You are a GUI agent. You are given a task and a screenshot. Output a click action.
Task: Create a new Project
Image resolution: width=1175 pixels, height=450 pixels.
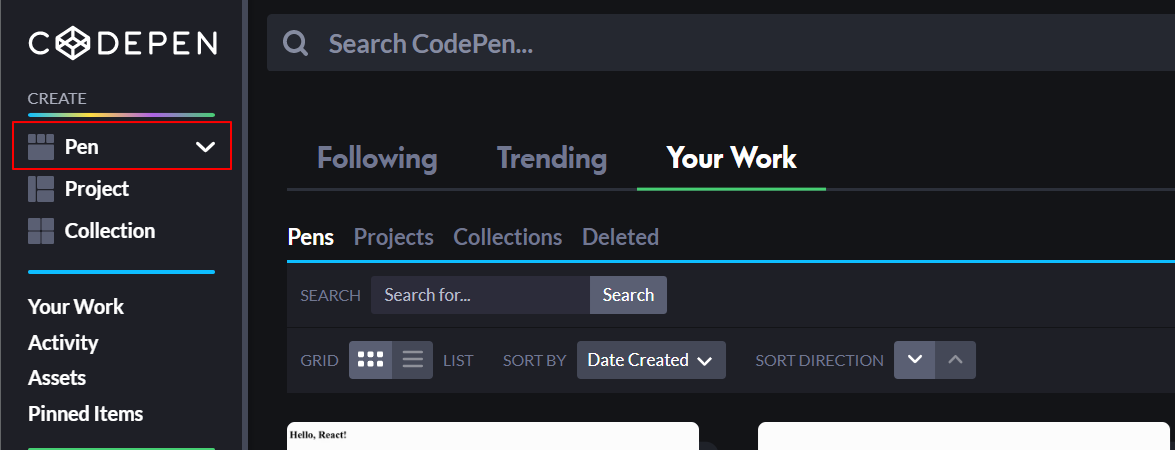[97, 189]
